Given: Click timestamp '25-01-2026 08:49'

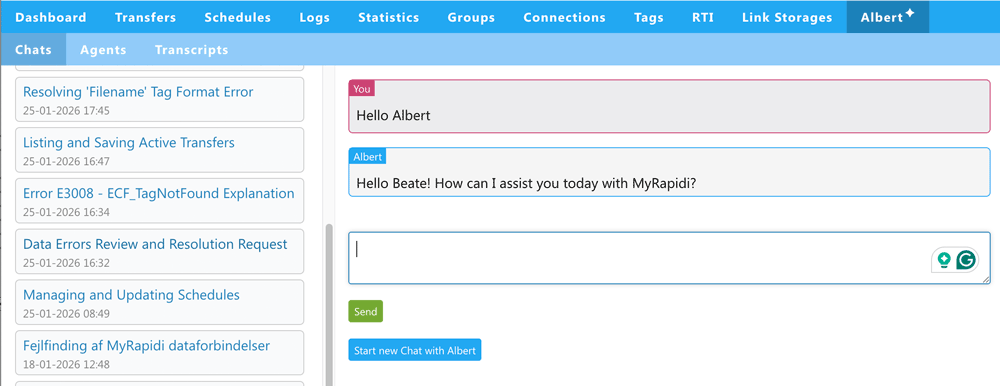Looking at the screenshot, I should coord(66,313).
